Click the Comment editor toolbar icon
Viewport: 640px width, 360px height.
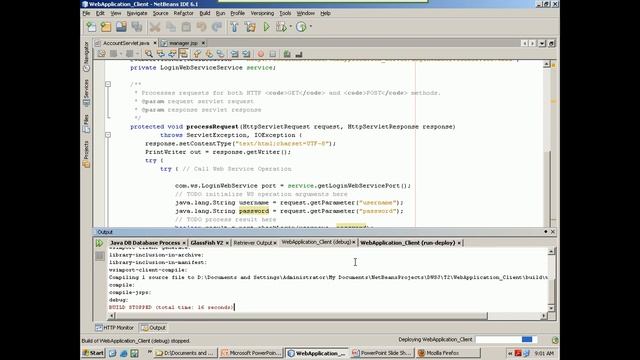[287, 54]
